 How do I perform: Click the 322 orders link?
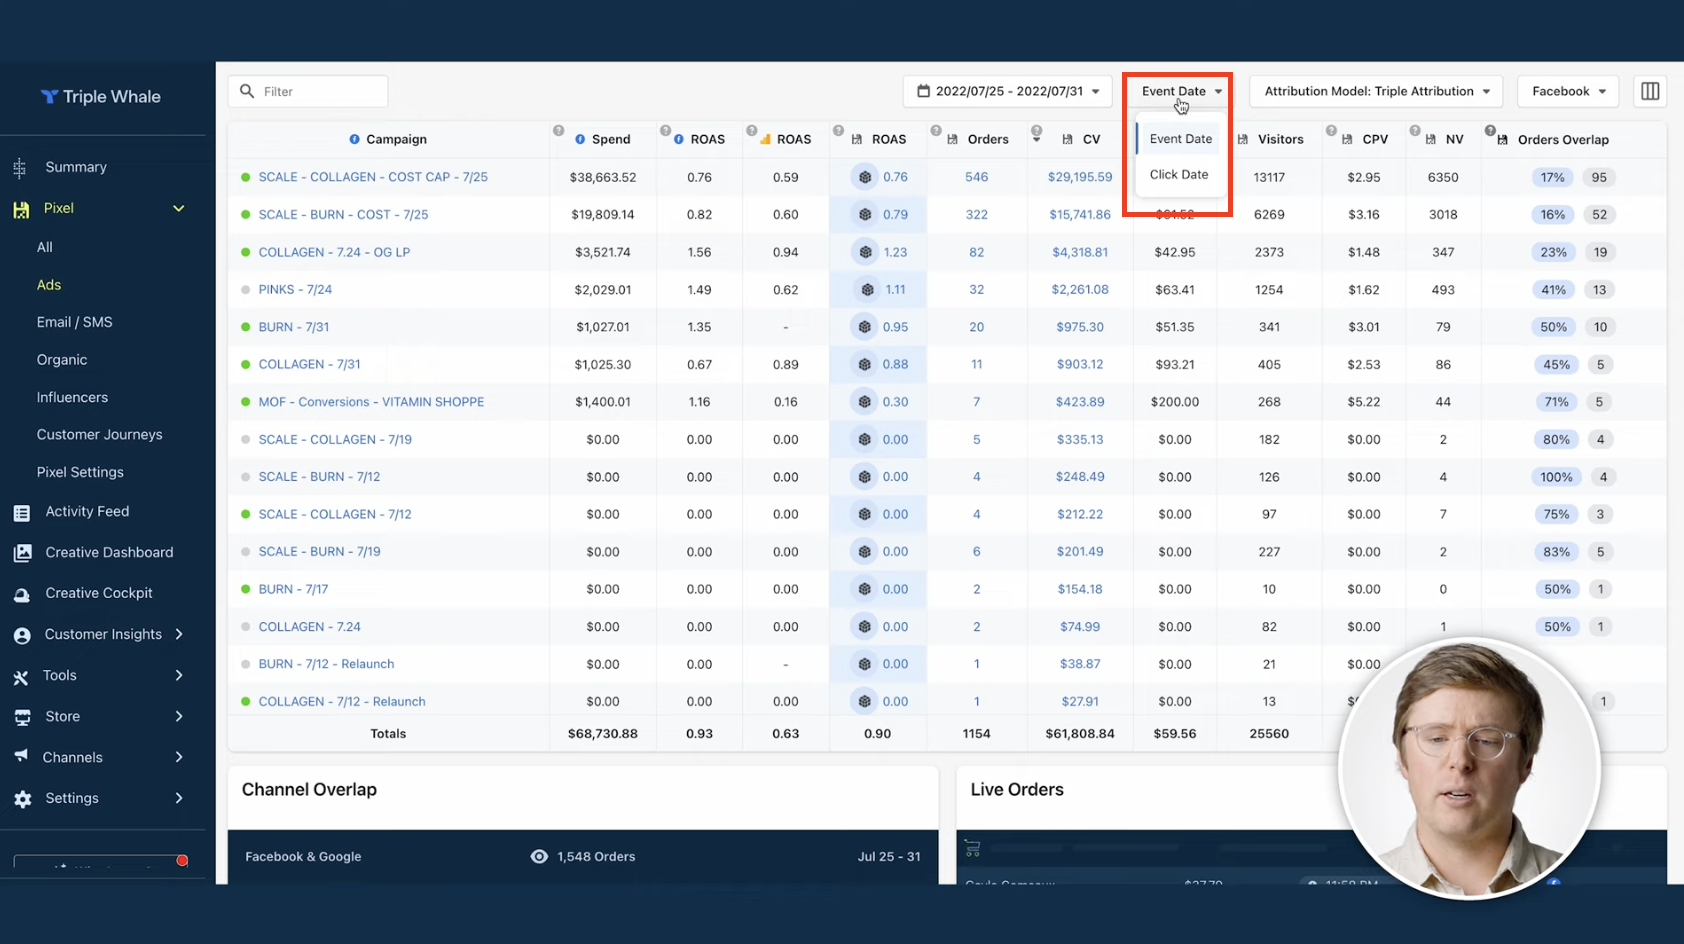(977, 214)
